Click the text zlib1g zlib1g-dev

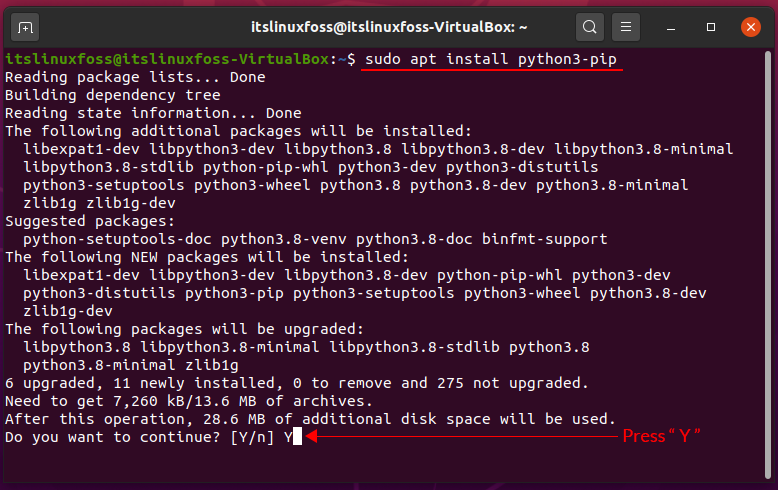pyautogui.click(x=99, y=203)
